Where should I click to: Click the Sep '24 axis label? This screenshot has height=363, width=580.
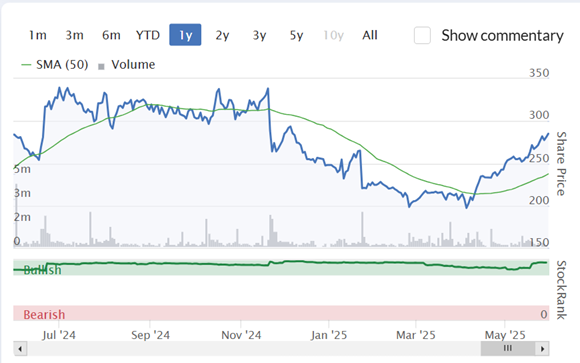pos(151,335)
